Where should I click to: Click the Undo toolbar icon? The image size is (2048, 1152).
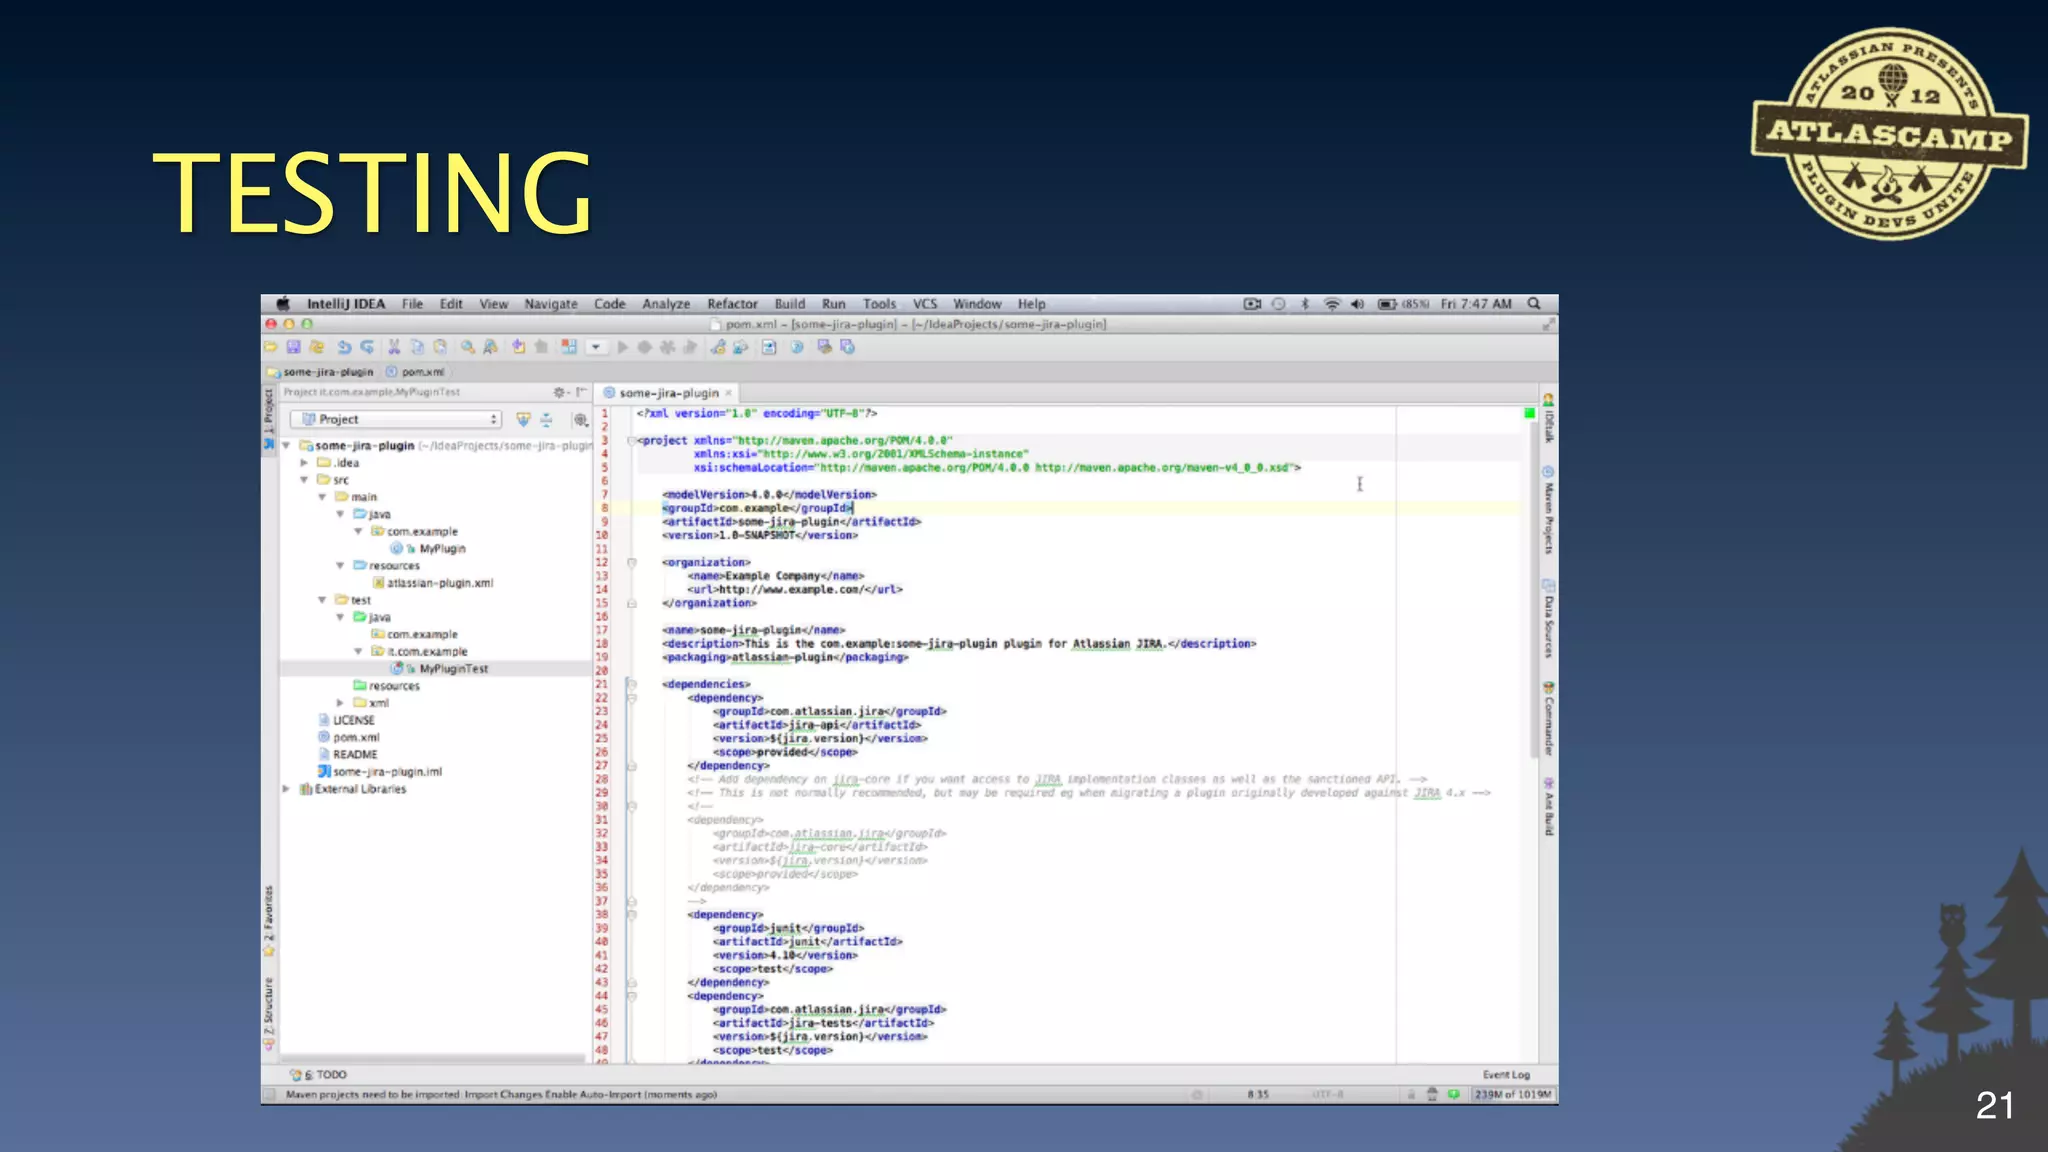point(344,347)
